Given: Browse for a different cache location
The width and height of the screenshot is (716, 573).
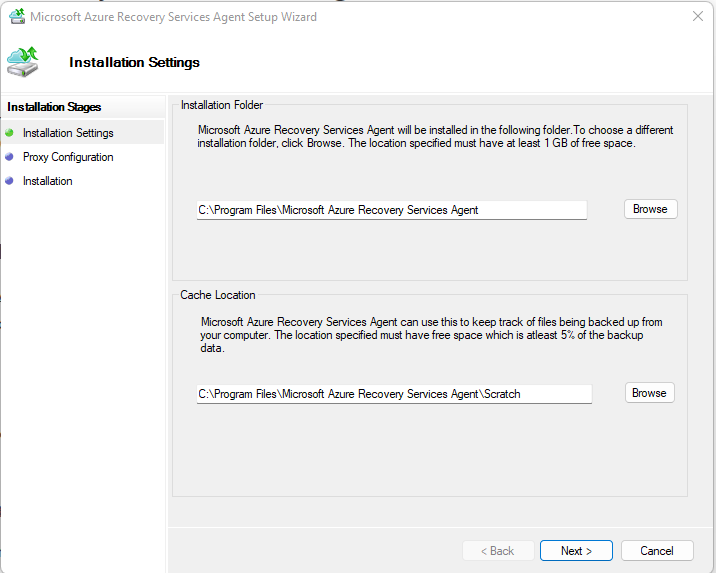Looking at the screenshot, I should pyautogui.click(x=649, y=393).
